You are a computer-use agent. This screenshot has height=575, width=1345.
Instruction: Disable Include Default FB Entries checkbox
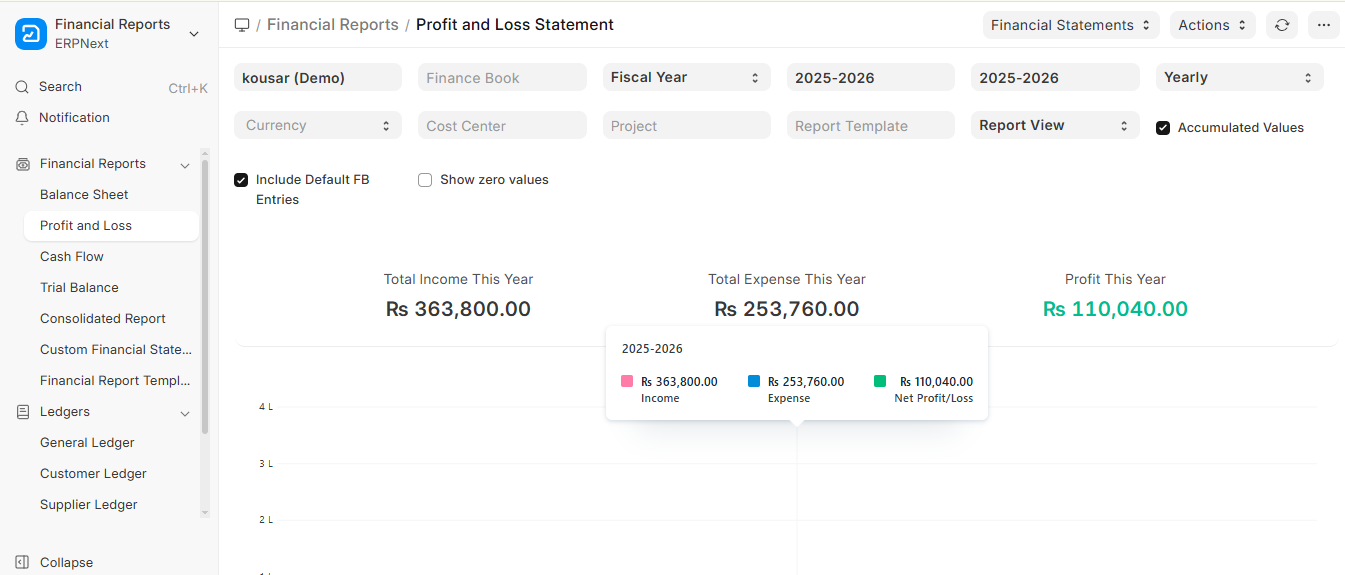point(241,180)
